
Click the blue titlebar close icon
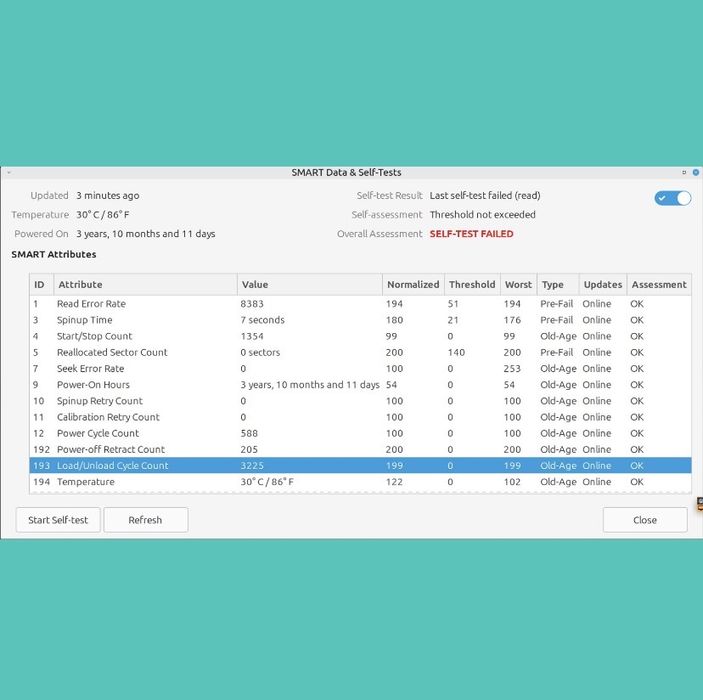696,172
